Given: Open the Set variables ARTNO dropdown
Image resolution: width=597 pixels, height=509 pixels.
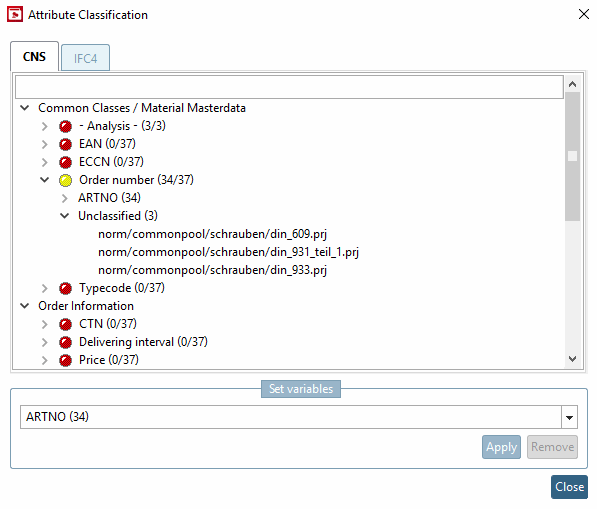Looking at the screenshot, I should (570, 417).
